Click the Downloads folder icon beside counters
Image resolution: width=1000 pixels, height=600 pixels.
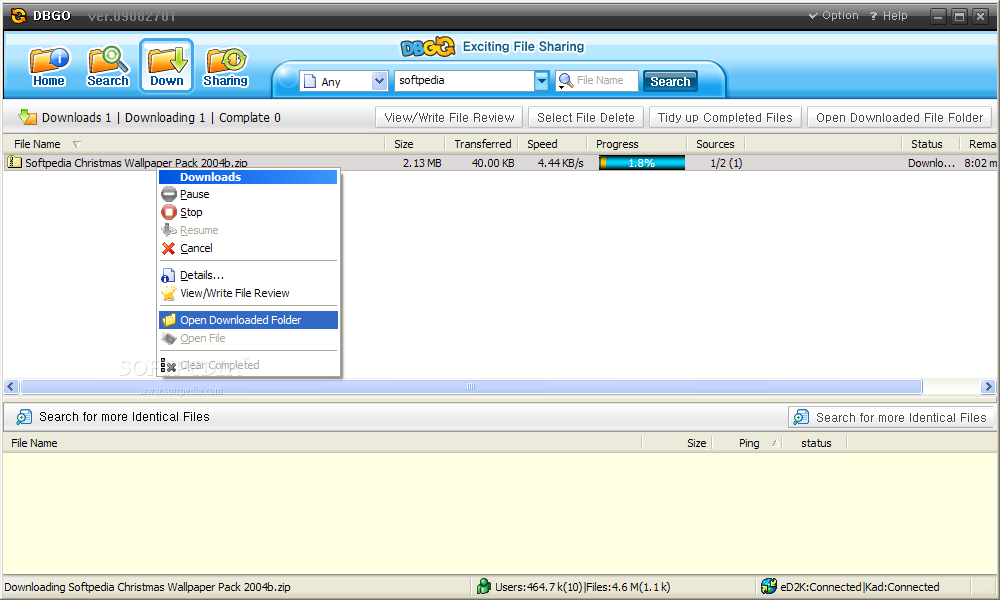[x=27, y=117]
